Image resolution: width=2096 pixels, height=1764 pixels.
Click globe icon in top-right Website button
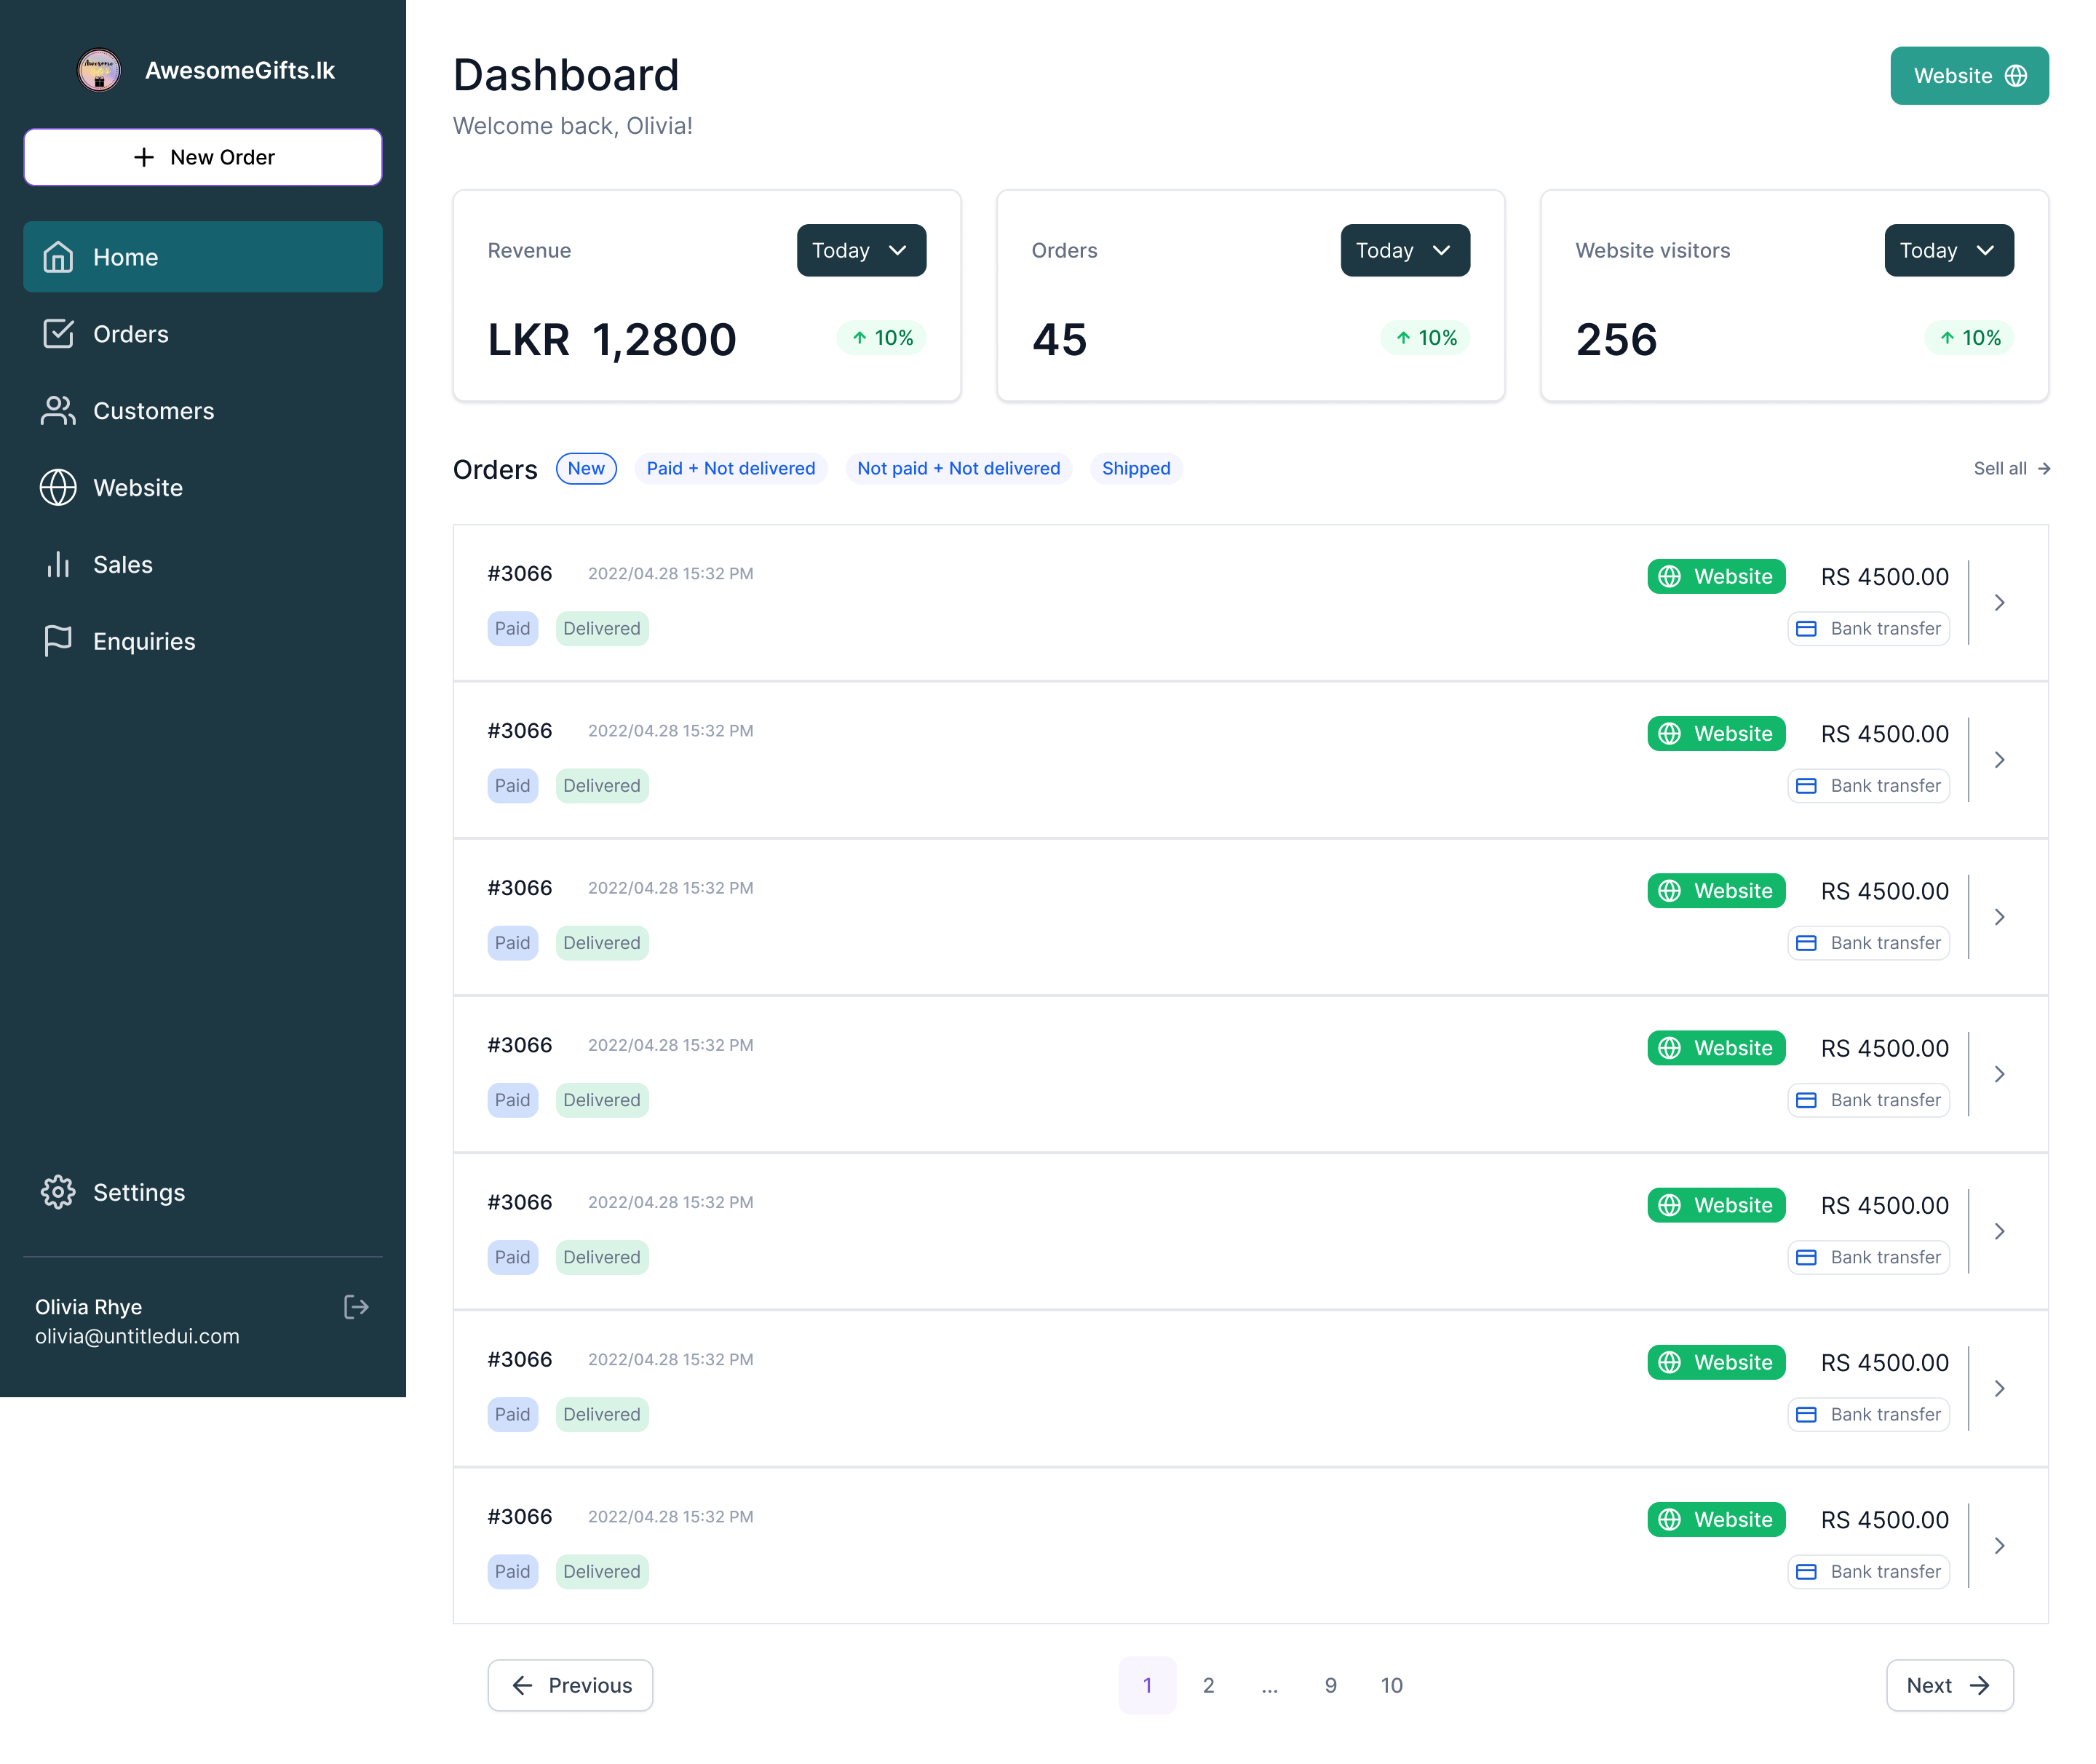coord(2016,76)
